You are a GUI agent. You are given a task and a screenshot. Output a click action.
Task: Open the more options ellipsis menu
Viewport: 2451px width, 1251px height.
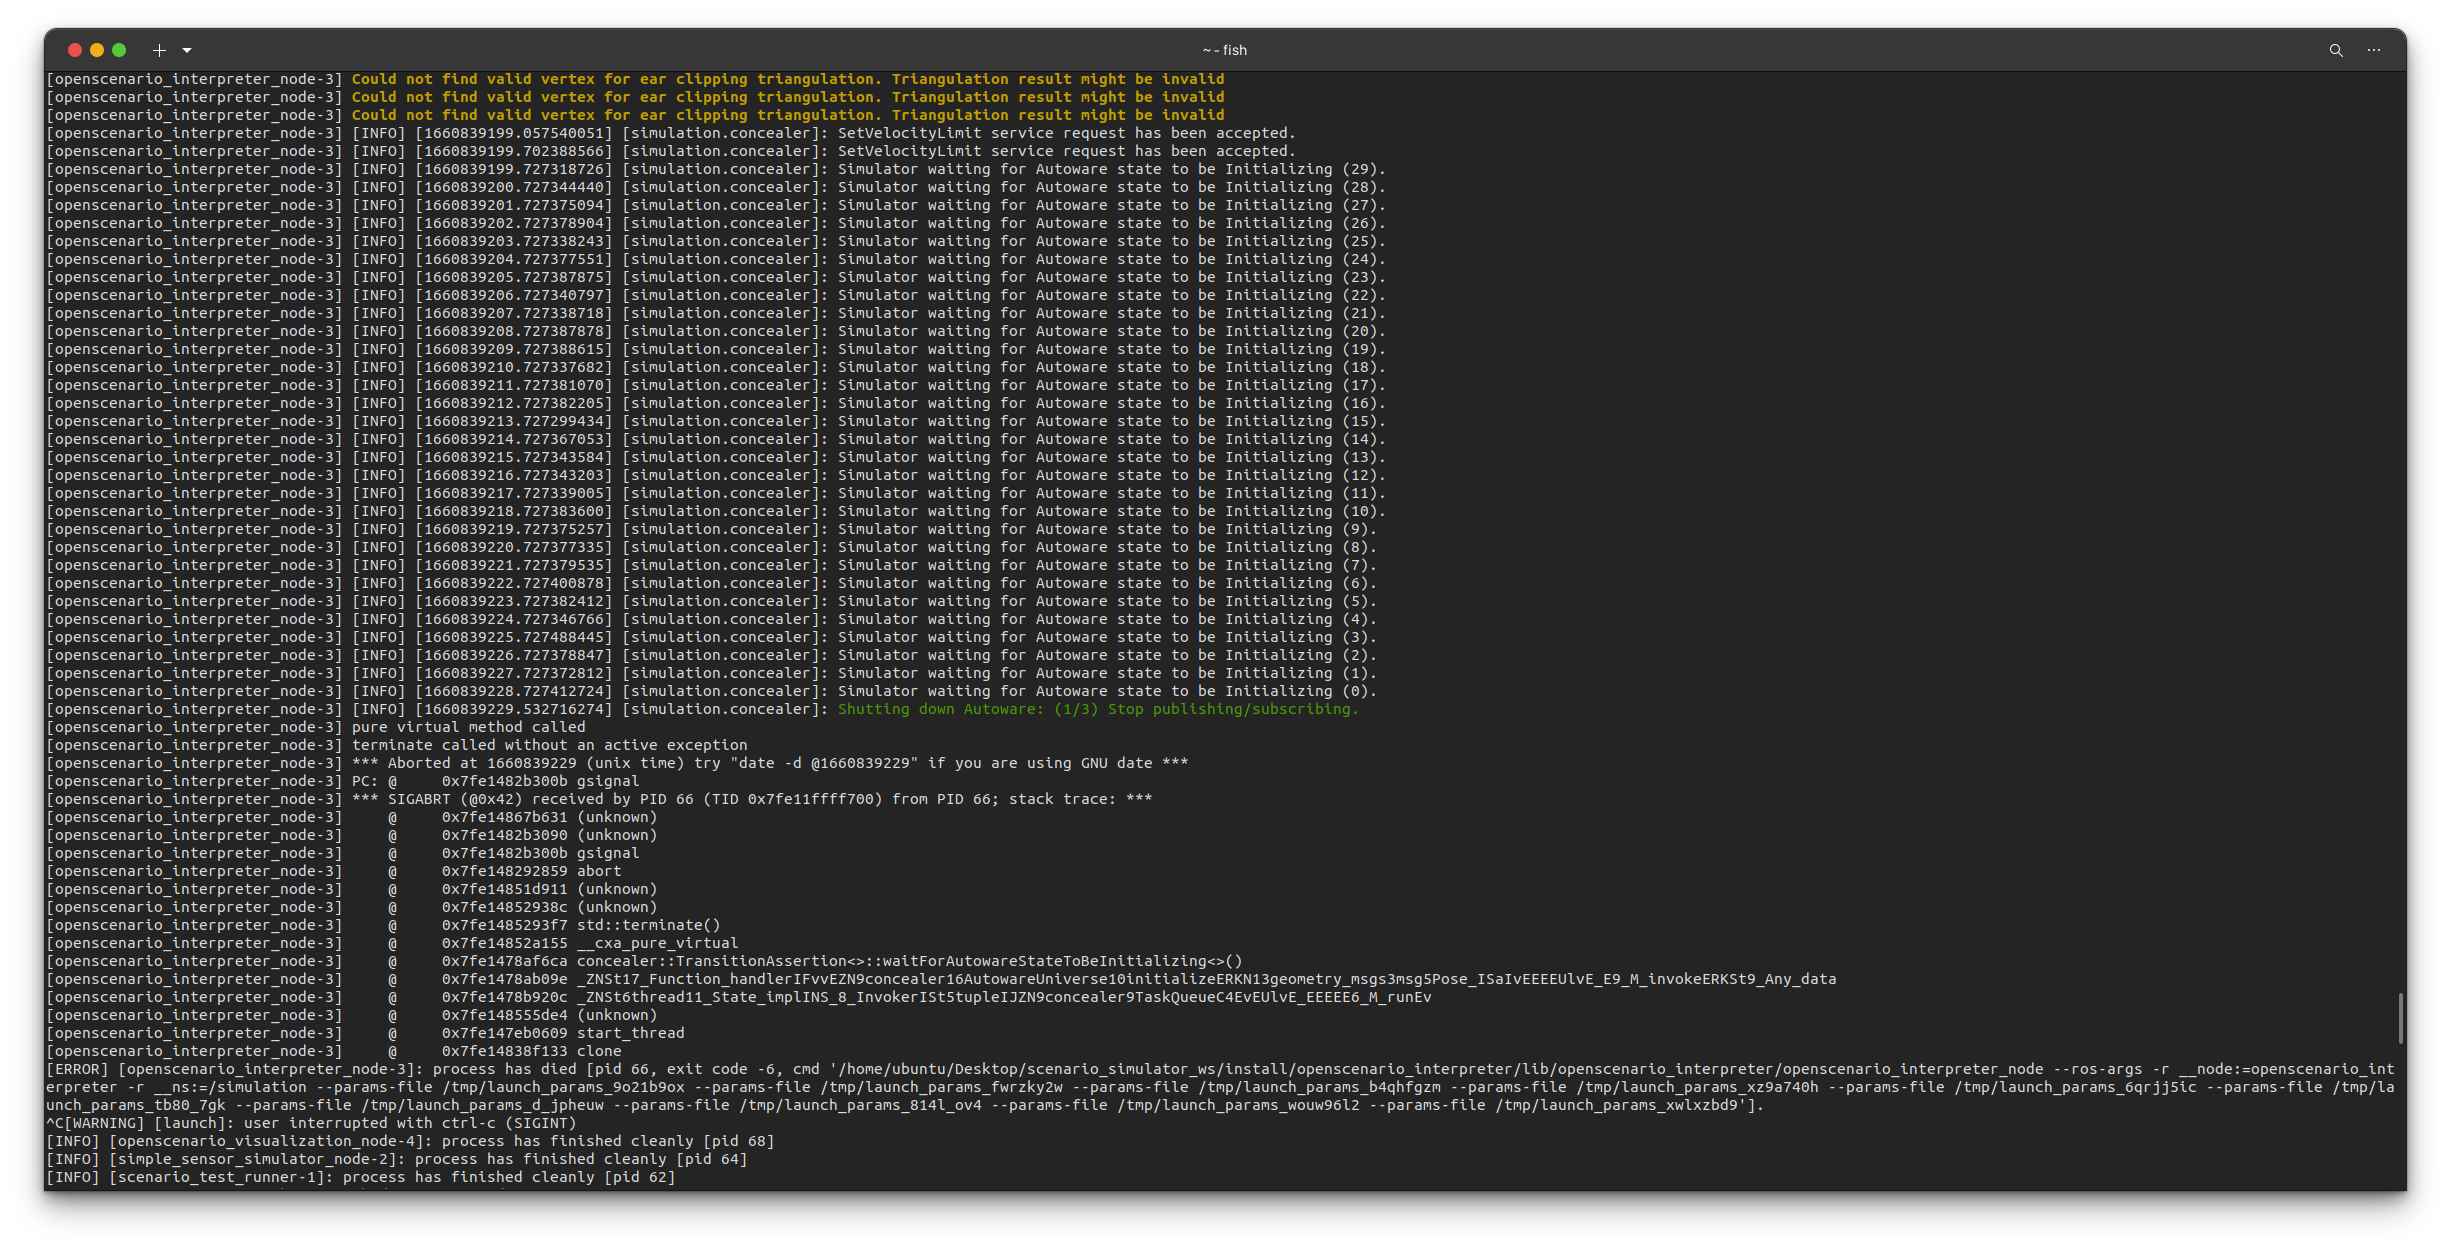coord(2373,50)
